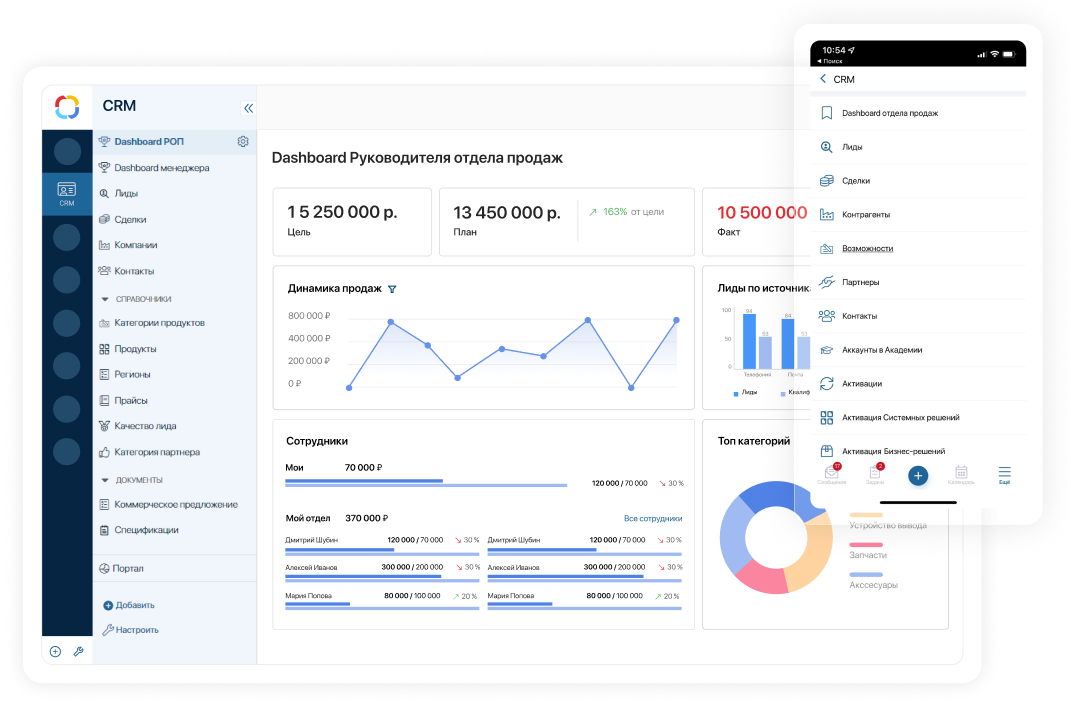
Task: Open mobile hamburger menu Ещё
Action: [1004, 474]
